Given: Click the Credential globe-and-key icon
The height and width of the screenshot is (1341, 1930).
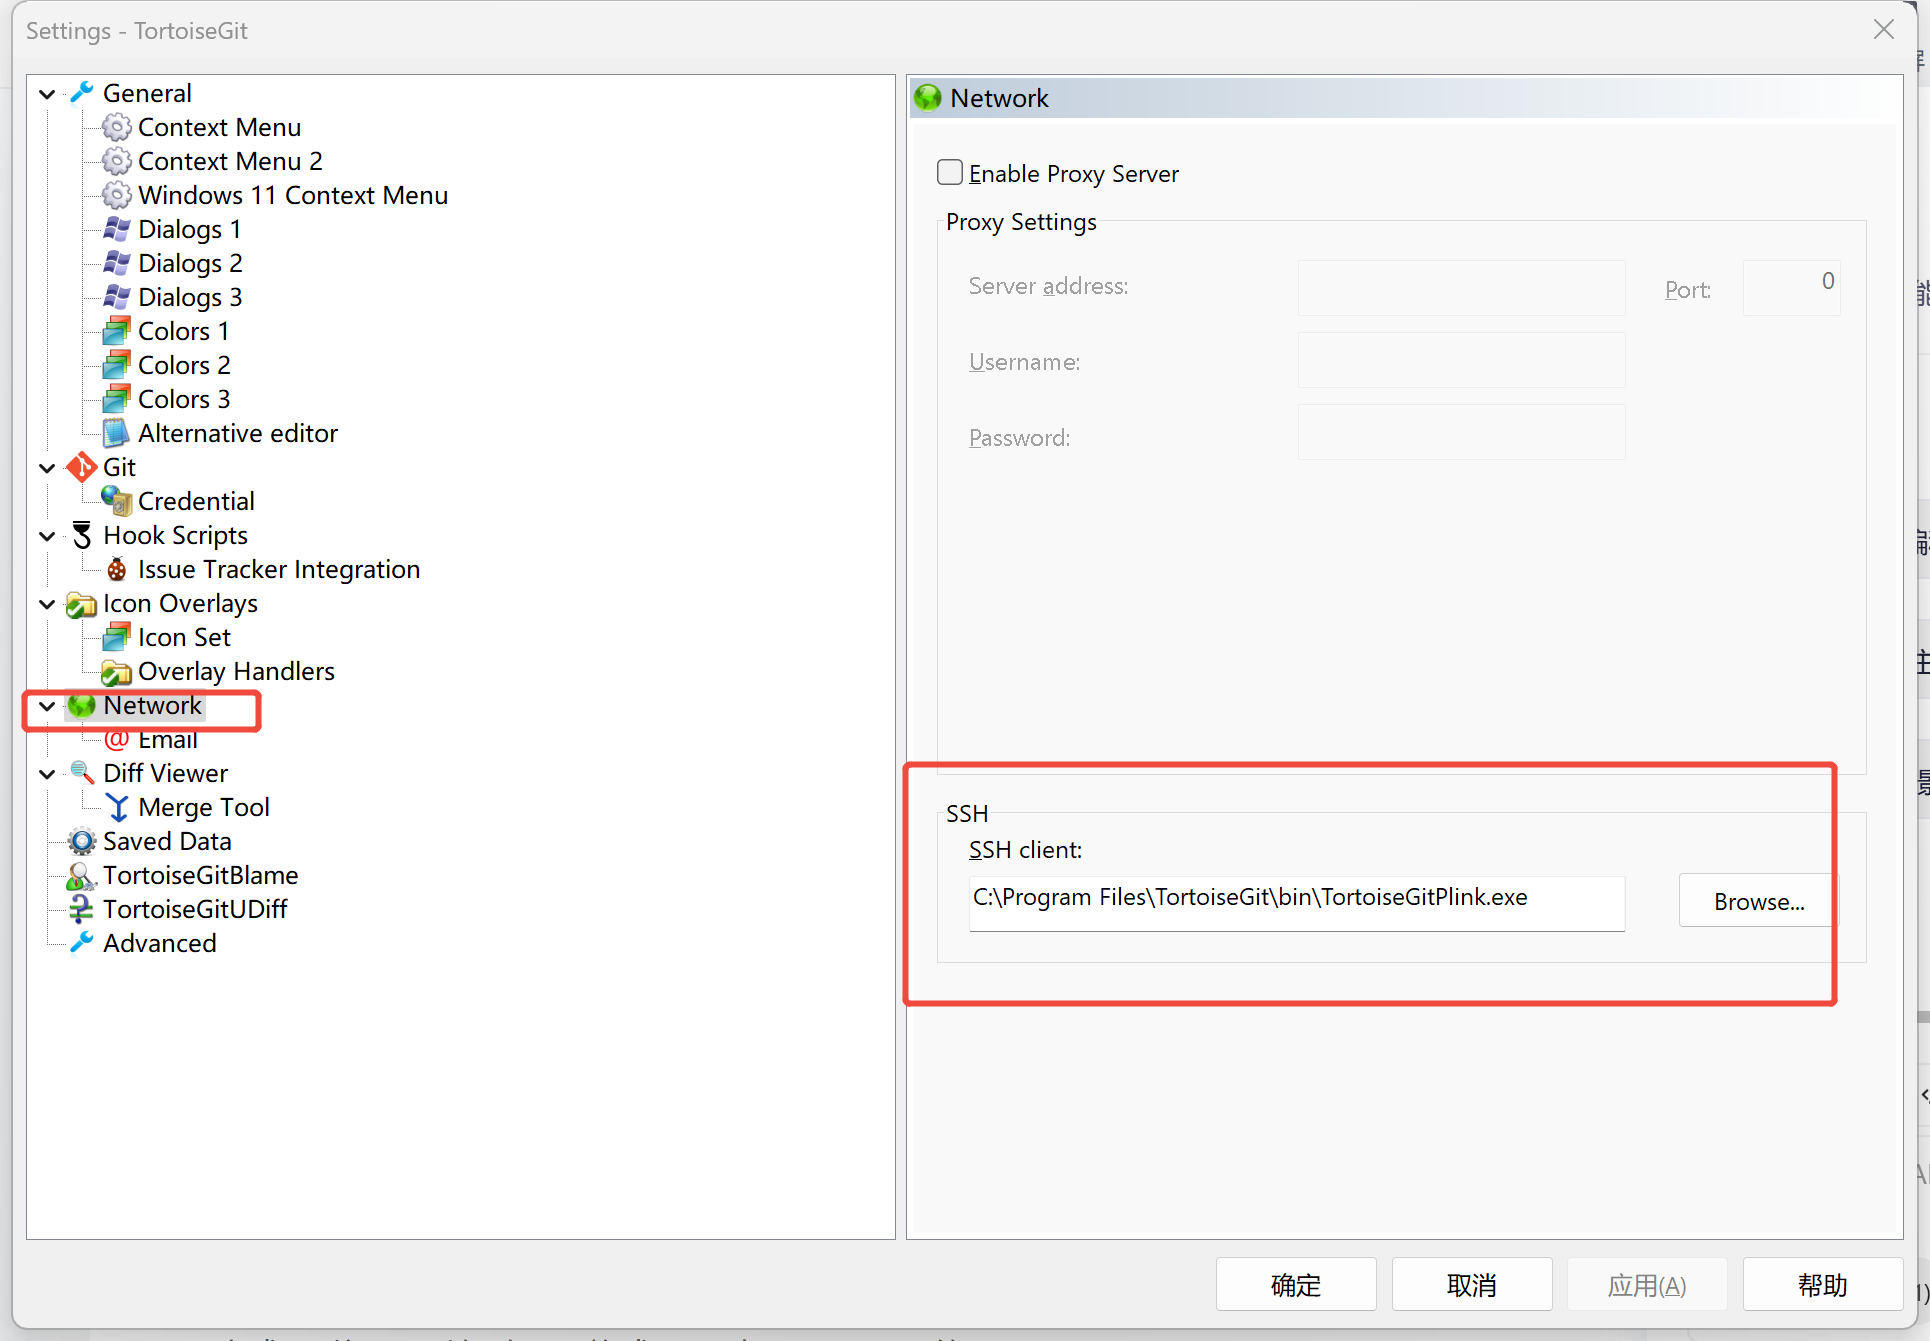Looking at the screenshot, I should [117, 501].
